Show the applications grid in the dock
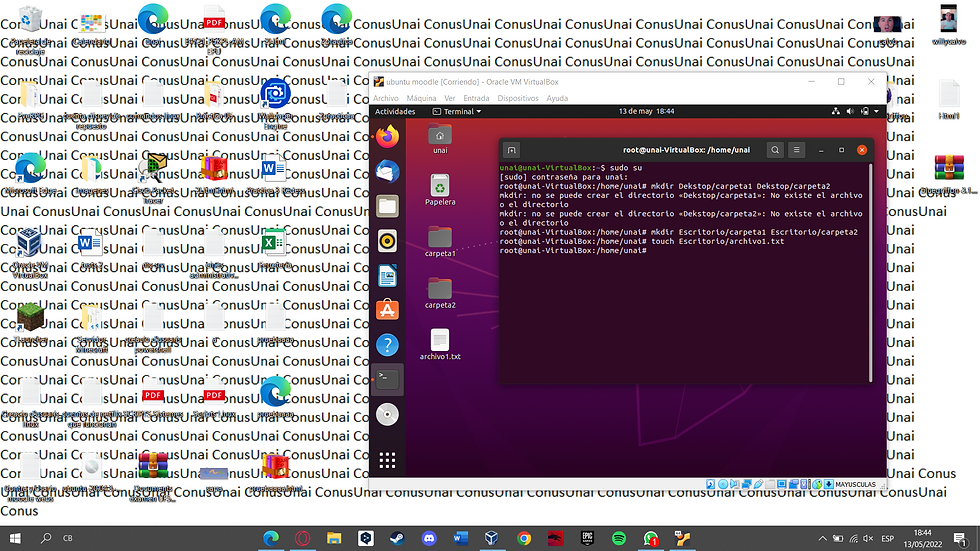This screenshot has width=980, height=551. (387, 460)
